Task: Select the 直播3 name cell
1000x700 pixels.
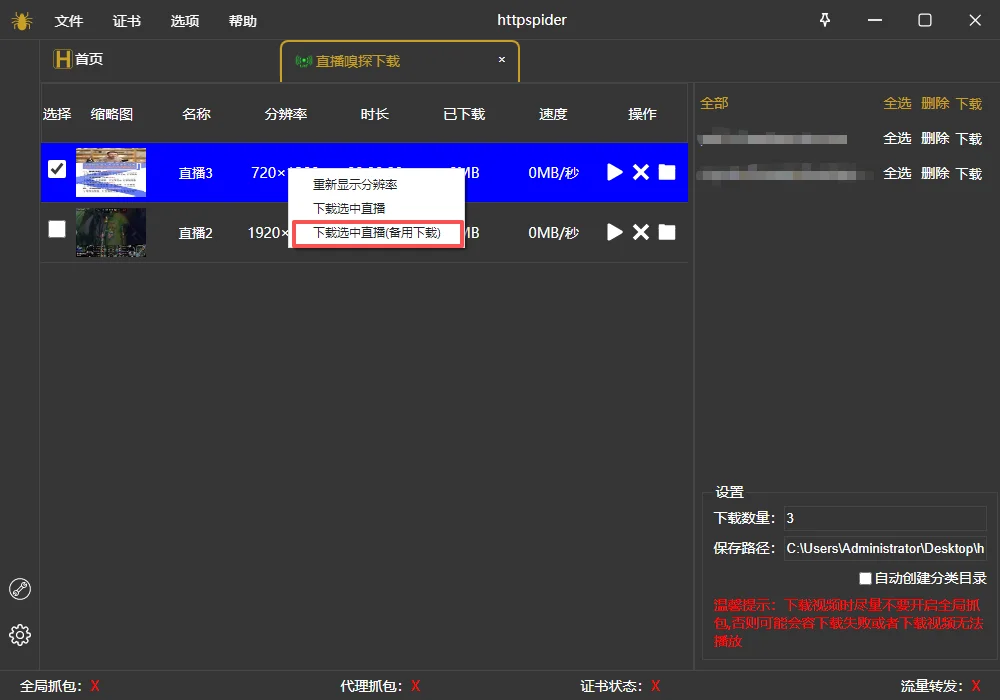Action: pyautogui.click(x=195, y=173)
